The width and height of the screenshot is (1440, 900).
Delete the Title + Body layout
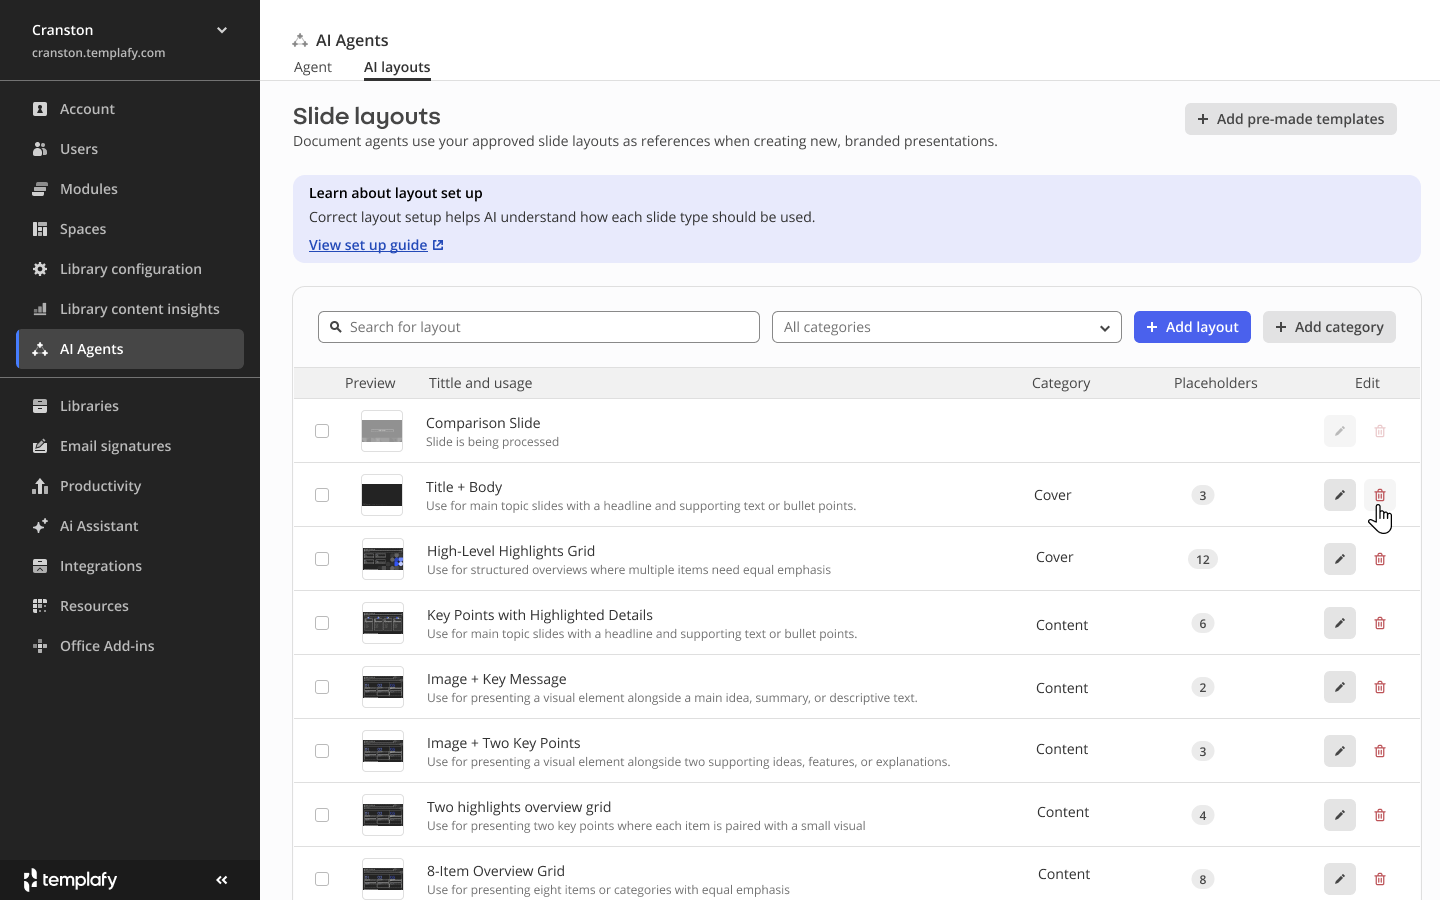1380,495
